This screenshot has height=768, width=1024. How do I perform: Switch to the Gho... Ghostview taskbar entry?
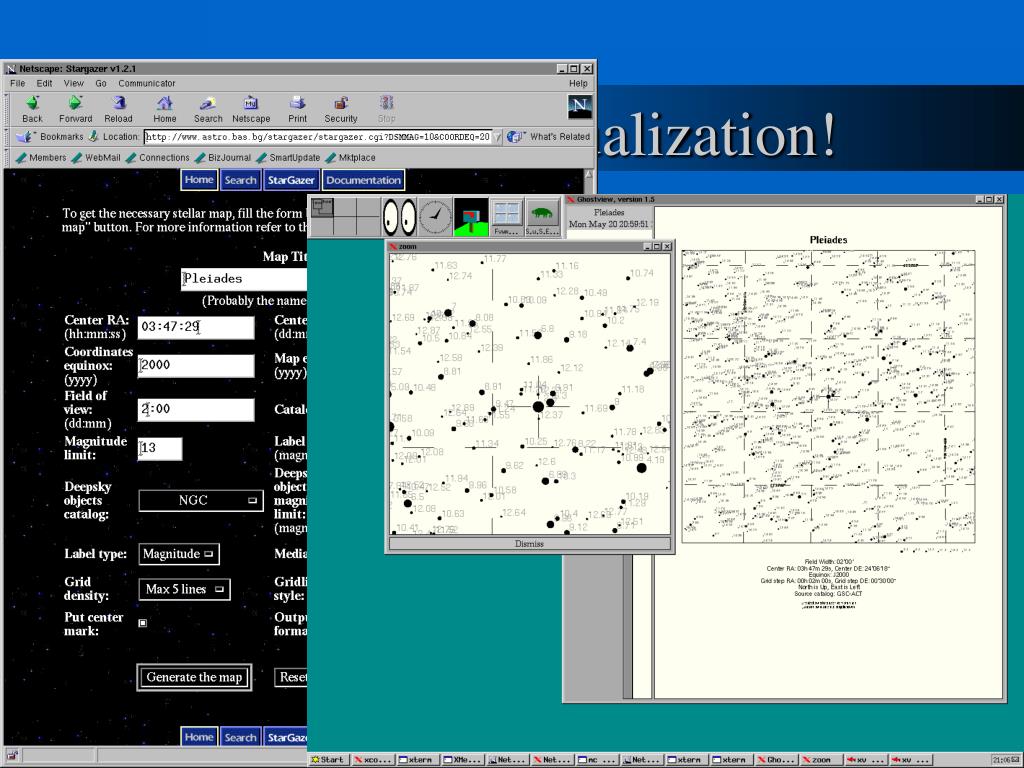click(776, 760)
